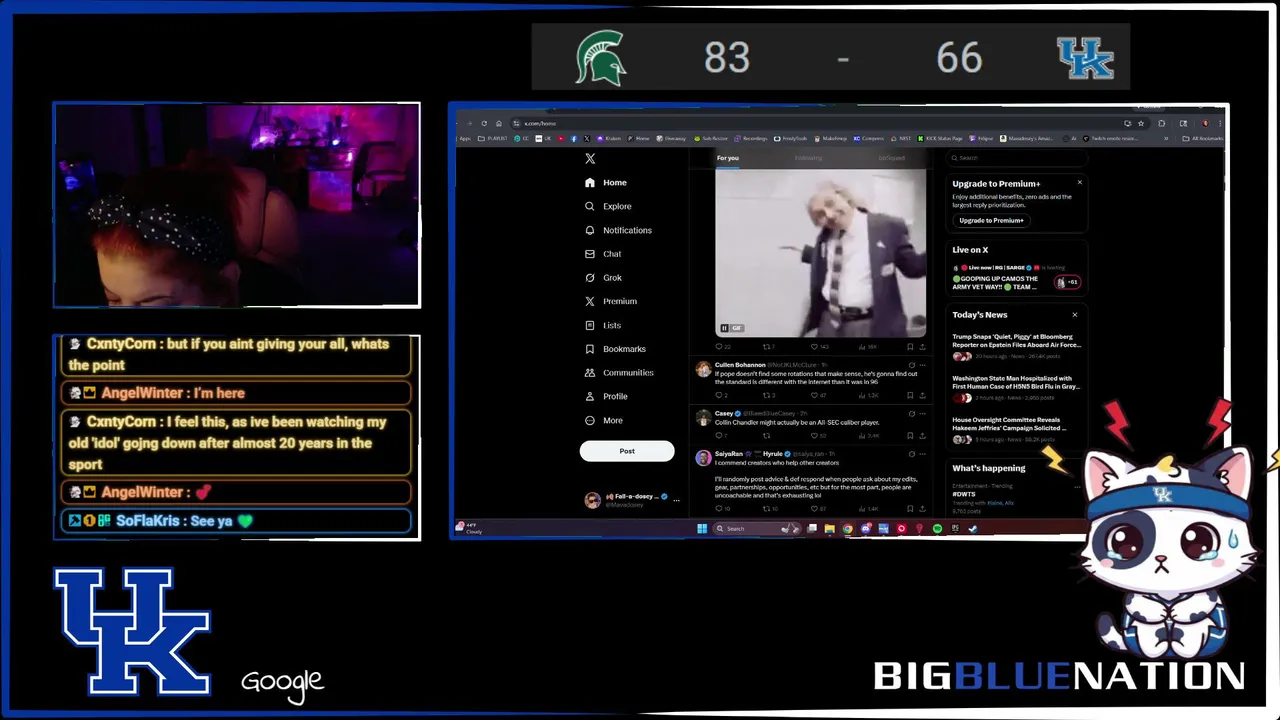
Task: Reply to Cullen Bohannon's post
Action: 719,395
